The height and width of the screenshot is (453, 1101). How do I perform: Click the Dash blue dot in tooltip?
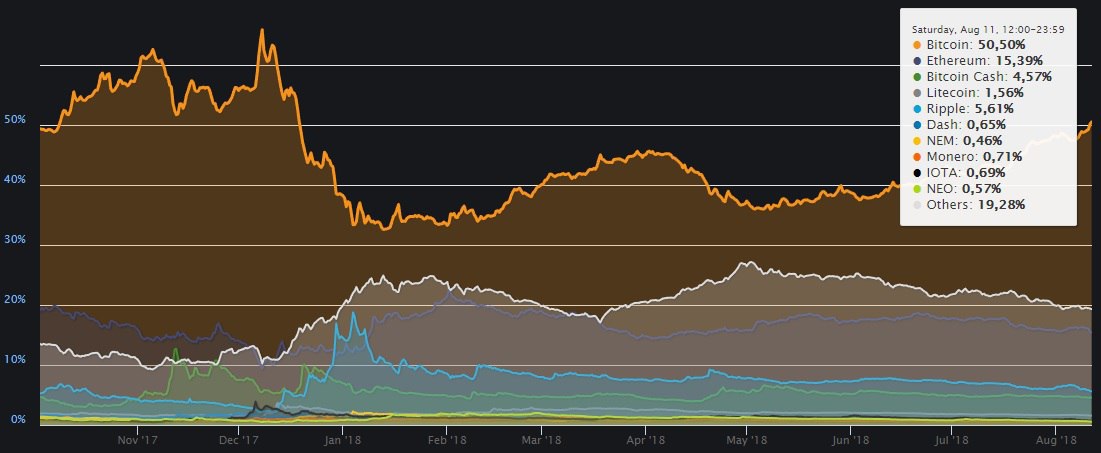pos(917,126)
